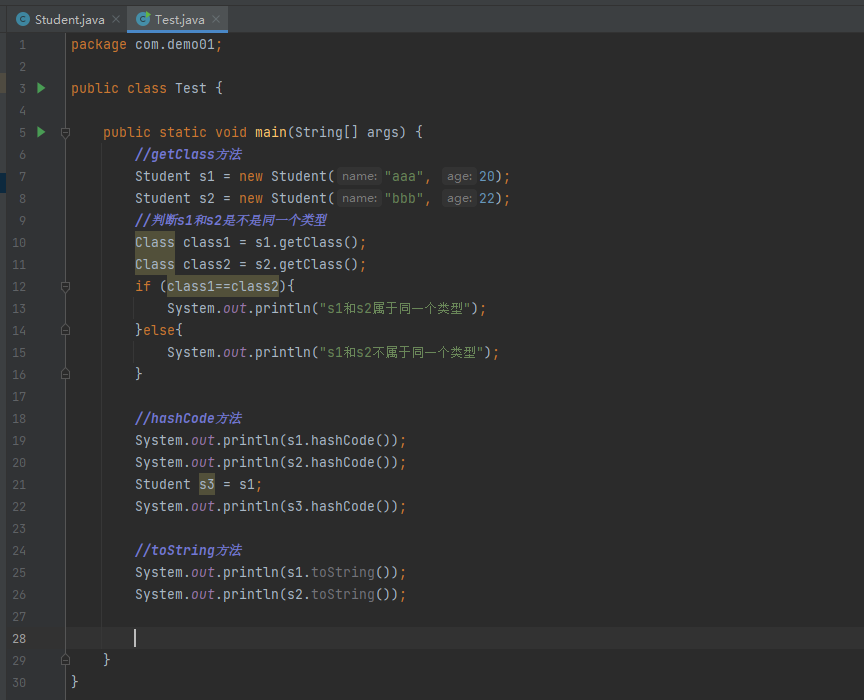Click the class1==class2 condition

[223, 287]
